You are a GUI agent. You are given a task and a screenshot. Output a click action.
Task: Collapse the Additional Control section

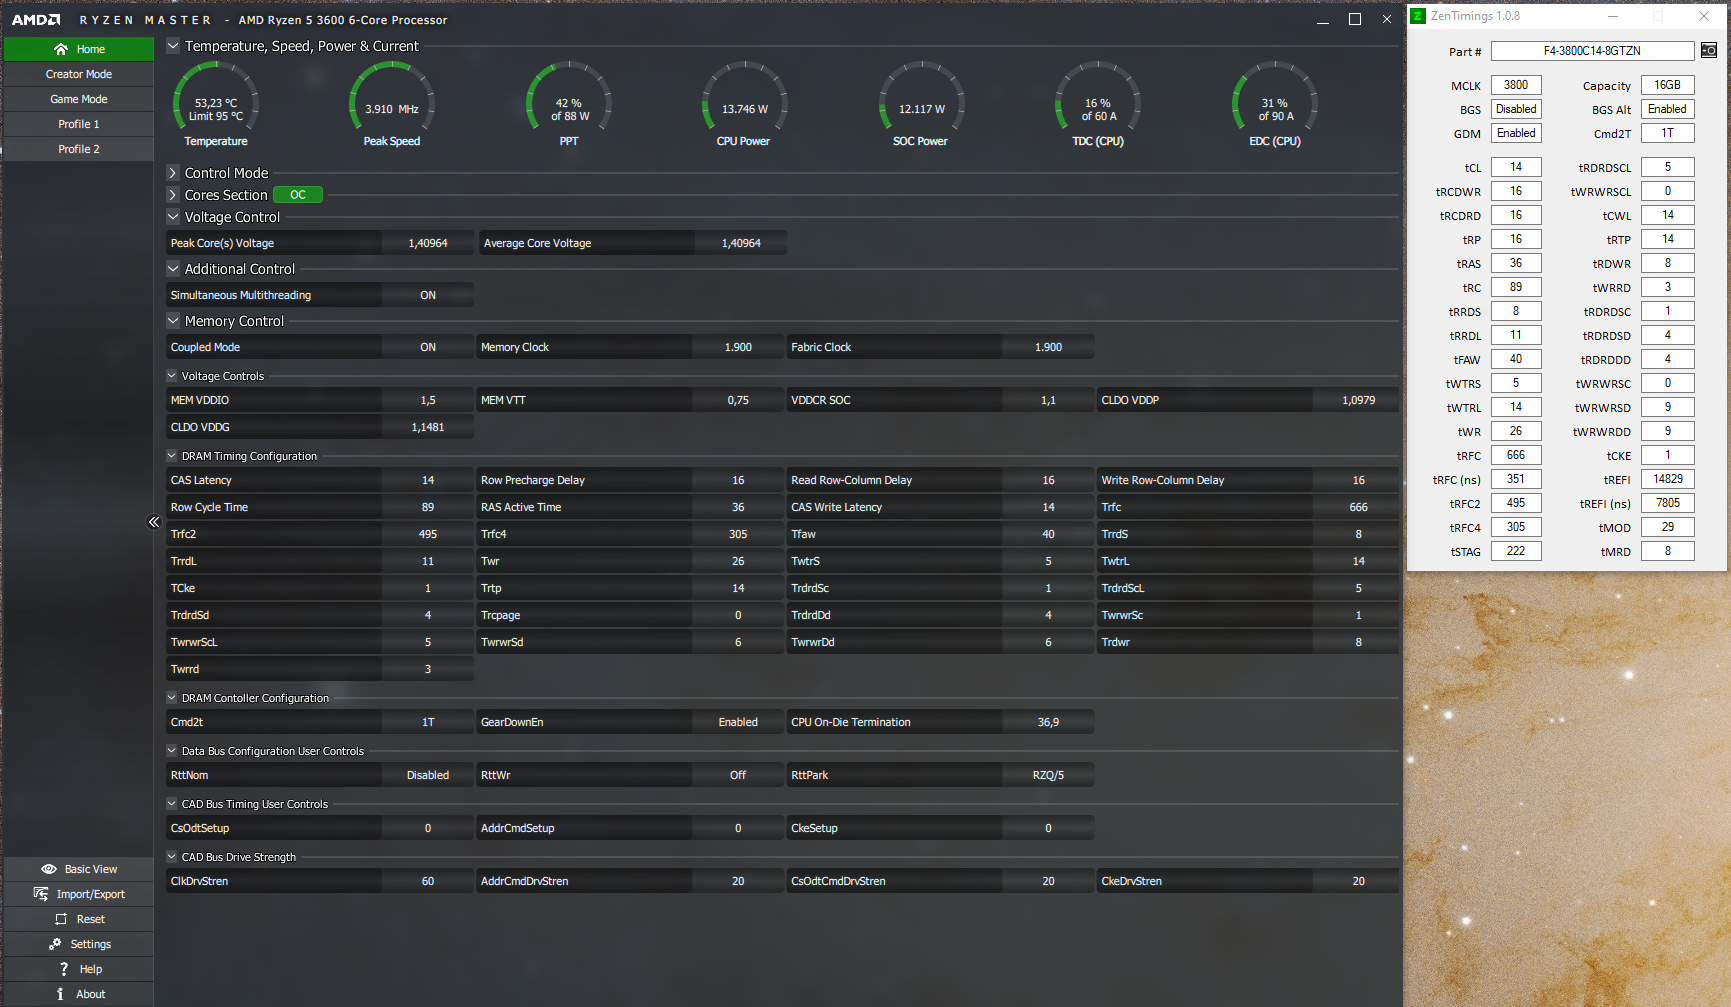tap(173, 269)
